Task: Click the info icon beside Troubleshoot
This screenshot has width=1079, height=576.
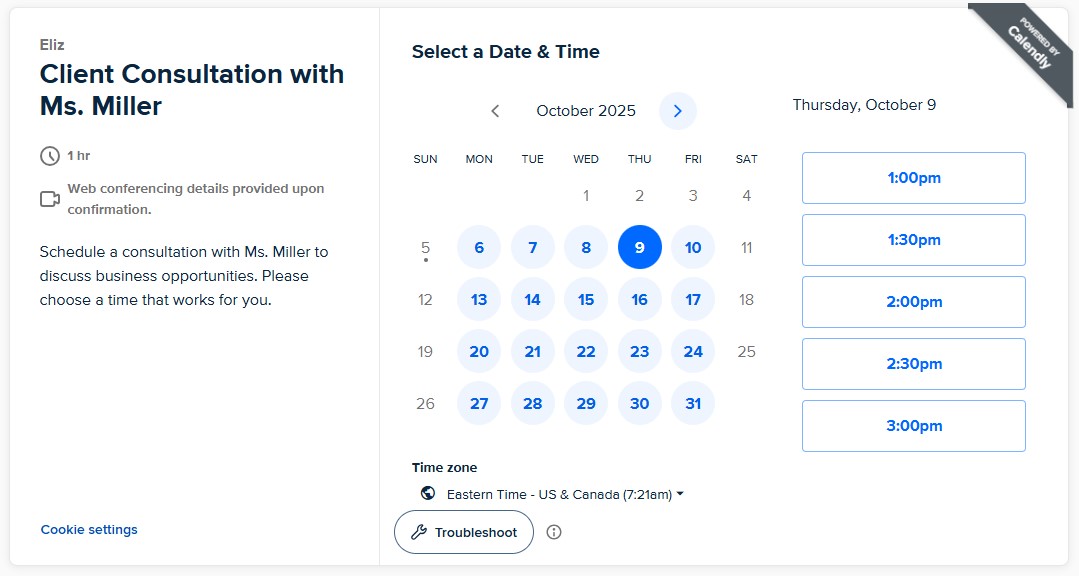Action: tap(554, 532)
